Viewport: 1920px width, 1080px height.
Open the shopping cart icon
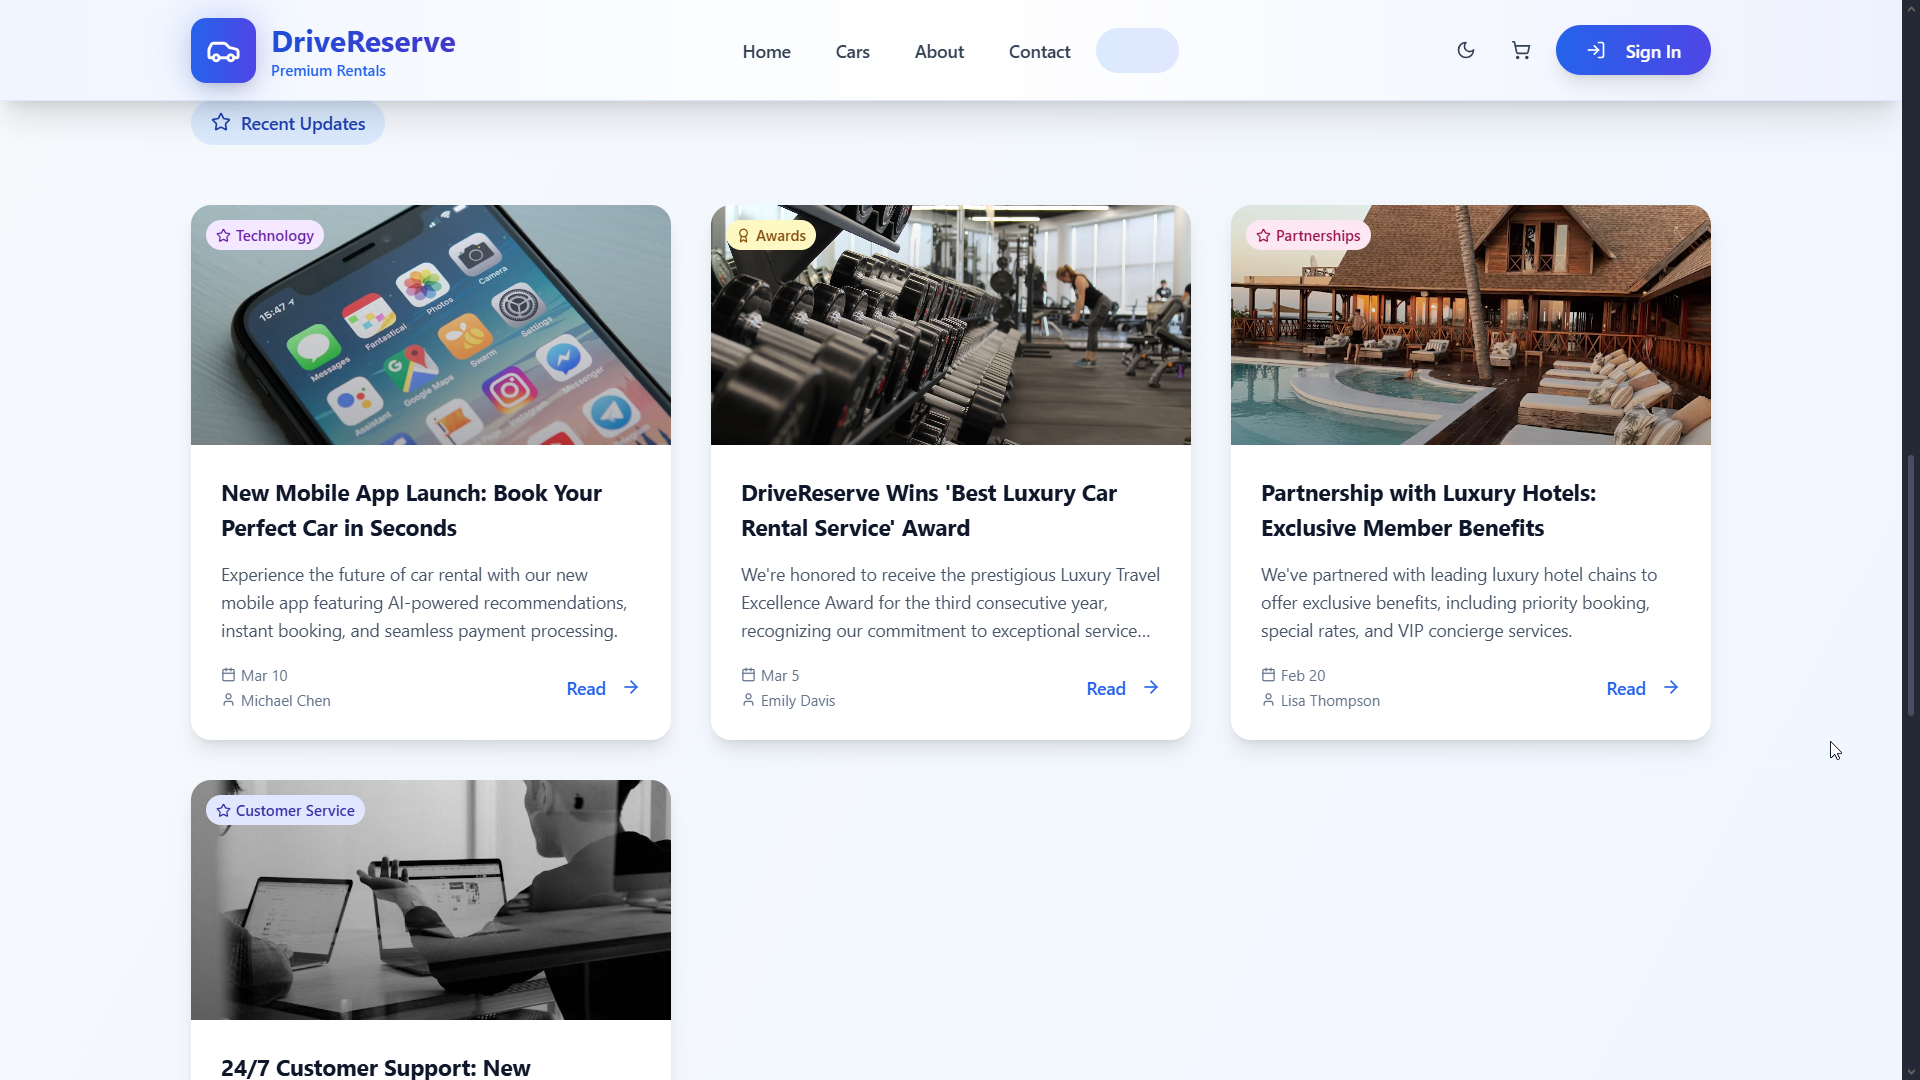[x=1521, y=50]
